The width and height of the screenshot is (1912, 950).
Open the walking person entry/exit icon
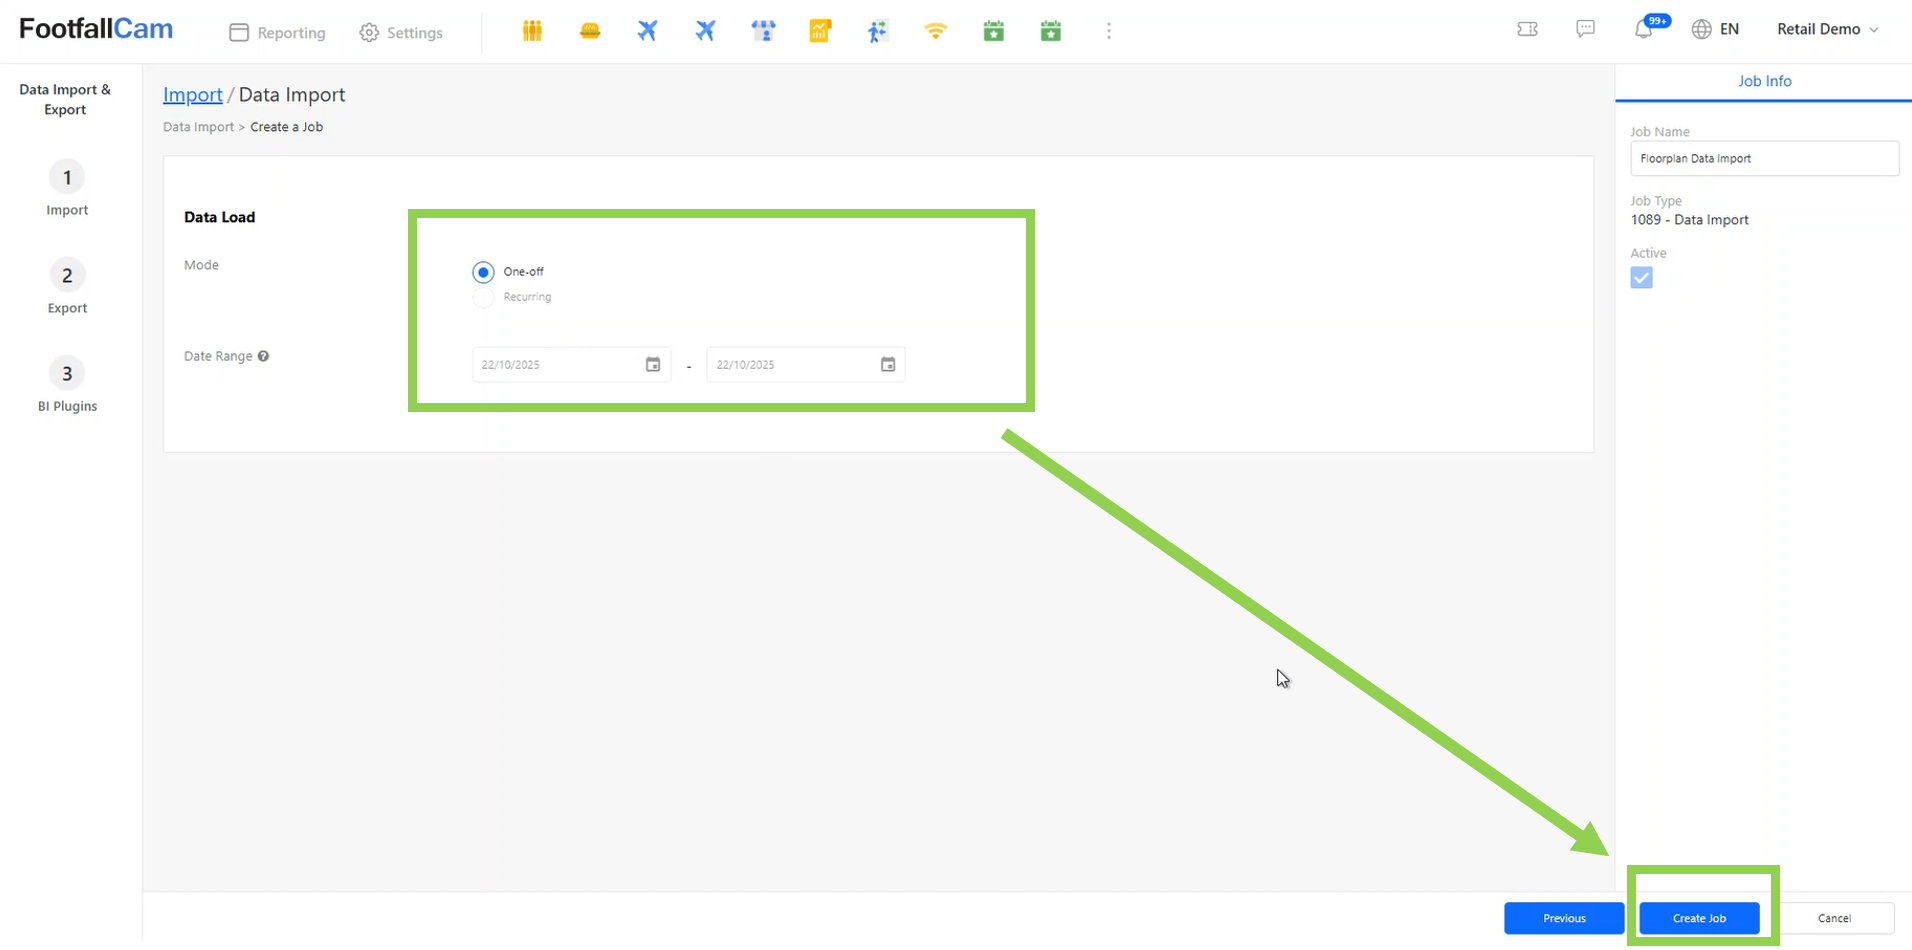pos(877,31)
